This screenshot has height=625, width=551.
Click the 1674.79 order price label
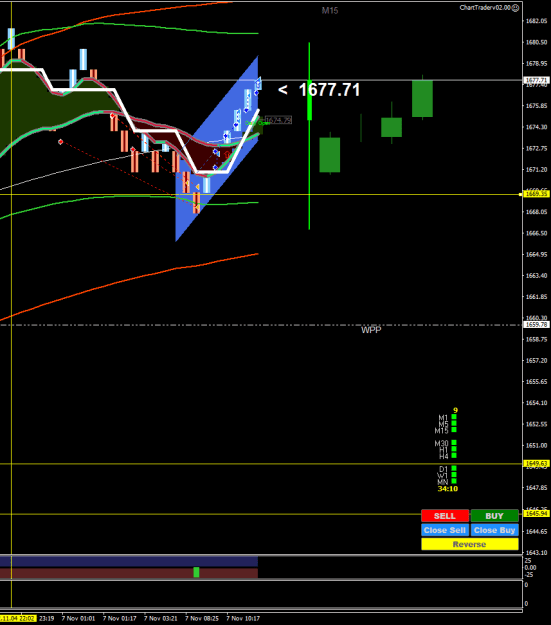click(278, 120)
